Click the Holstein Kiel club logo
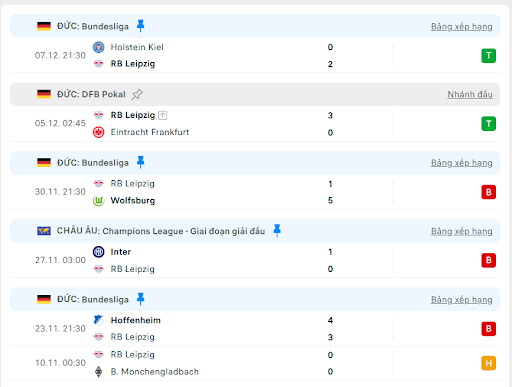 pos(98,47)
